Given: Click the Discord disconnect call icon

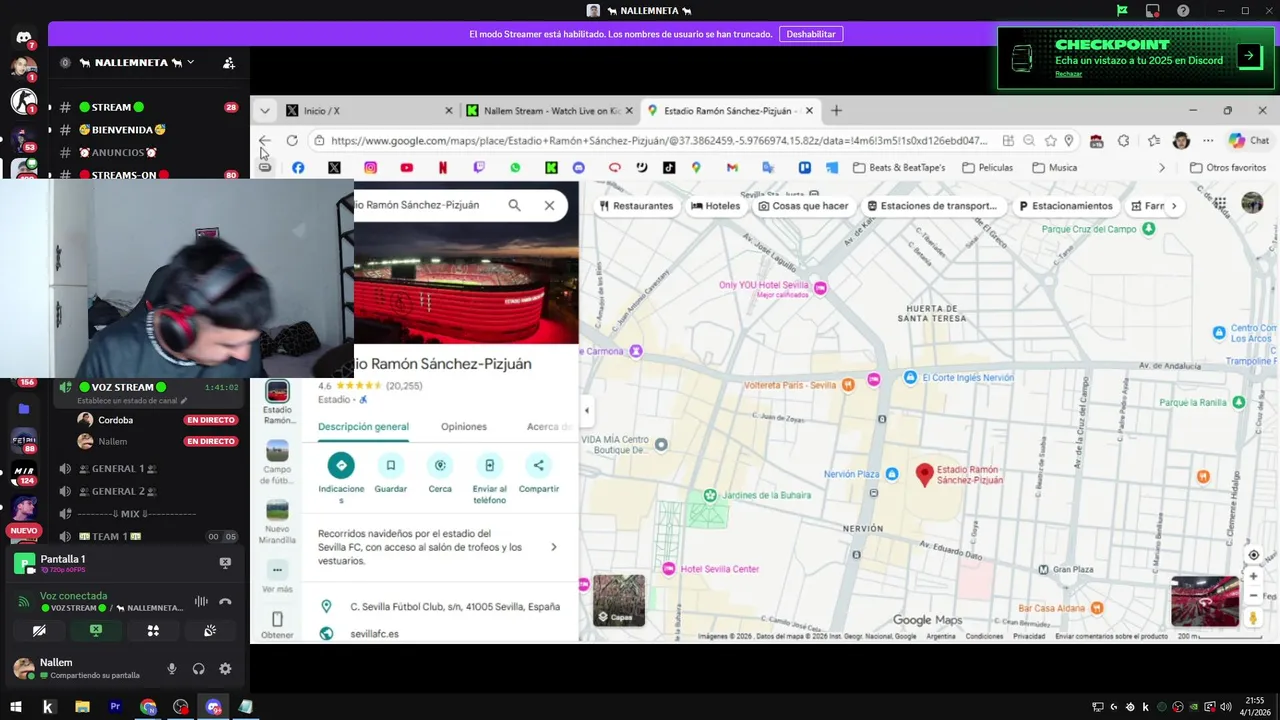Looking at the screenshot, I should [225, 601].
